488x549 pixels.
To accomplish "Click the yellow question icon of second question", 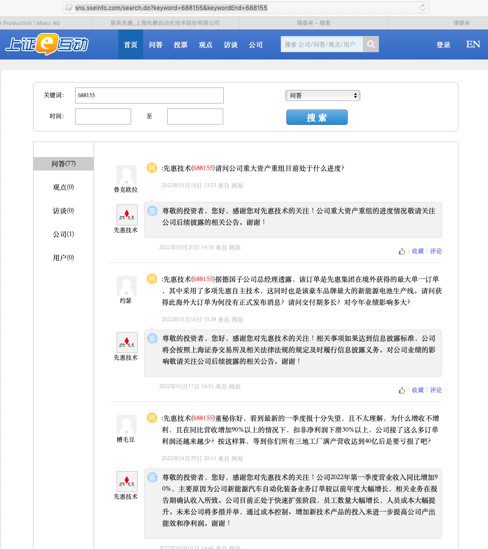I will coord(152,279).
